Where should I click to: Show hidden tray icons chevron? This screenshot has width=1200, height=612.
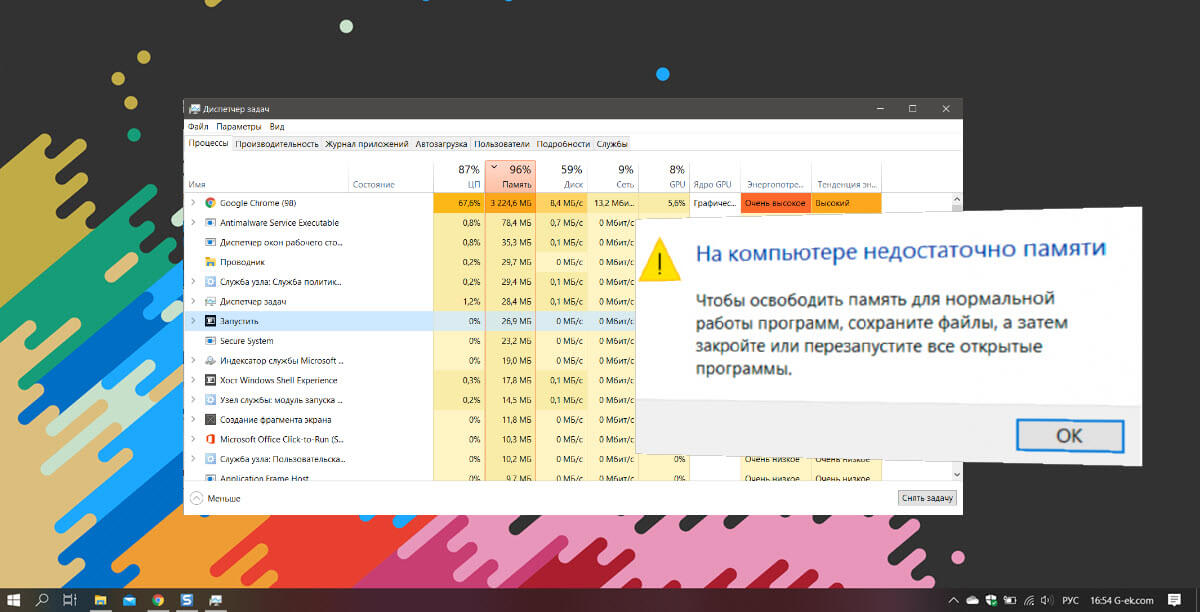[x=953, y=600]
